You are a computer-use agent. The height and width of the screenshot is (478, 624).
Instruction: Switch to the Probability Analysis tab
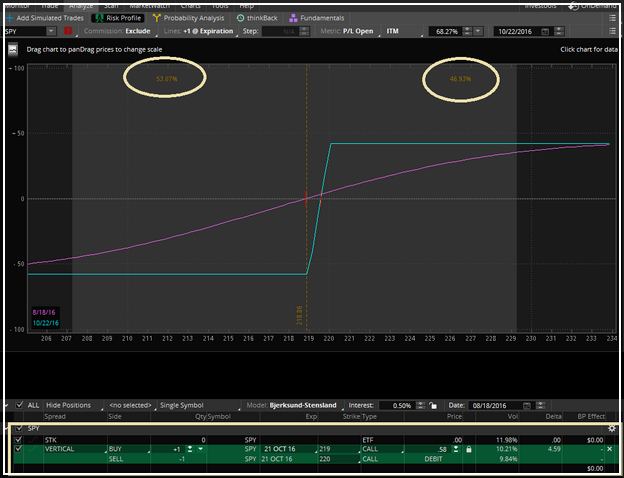(x=189, y=18)
